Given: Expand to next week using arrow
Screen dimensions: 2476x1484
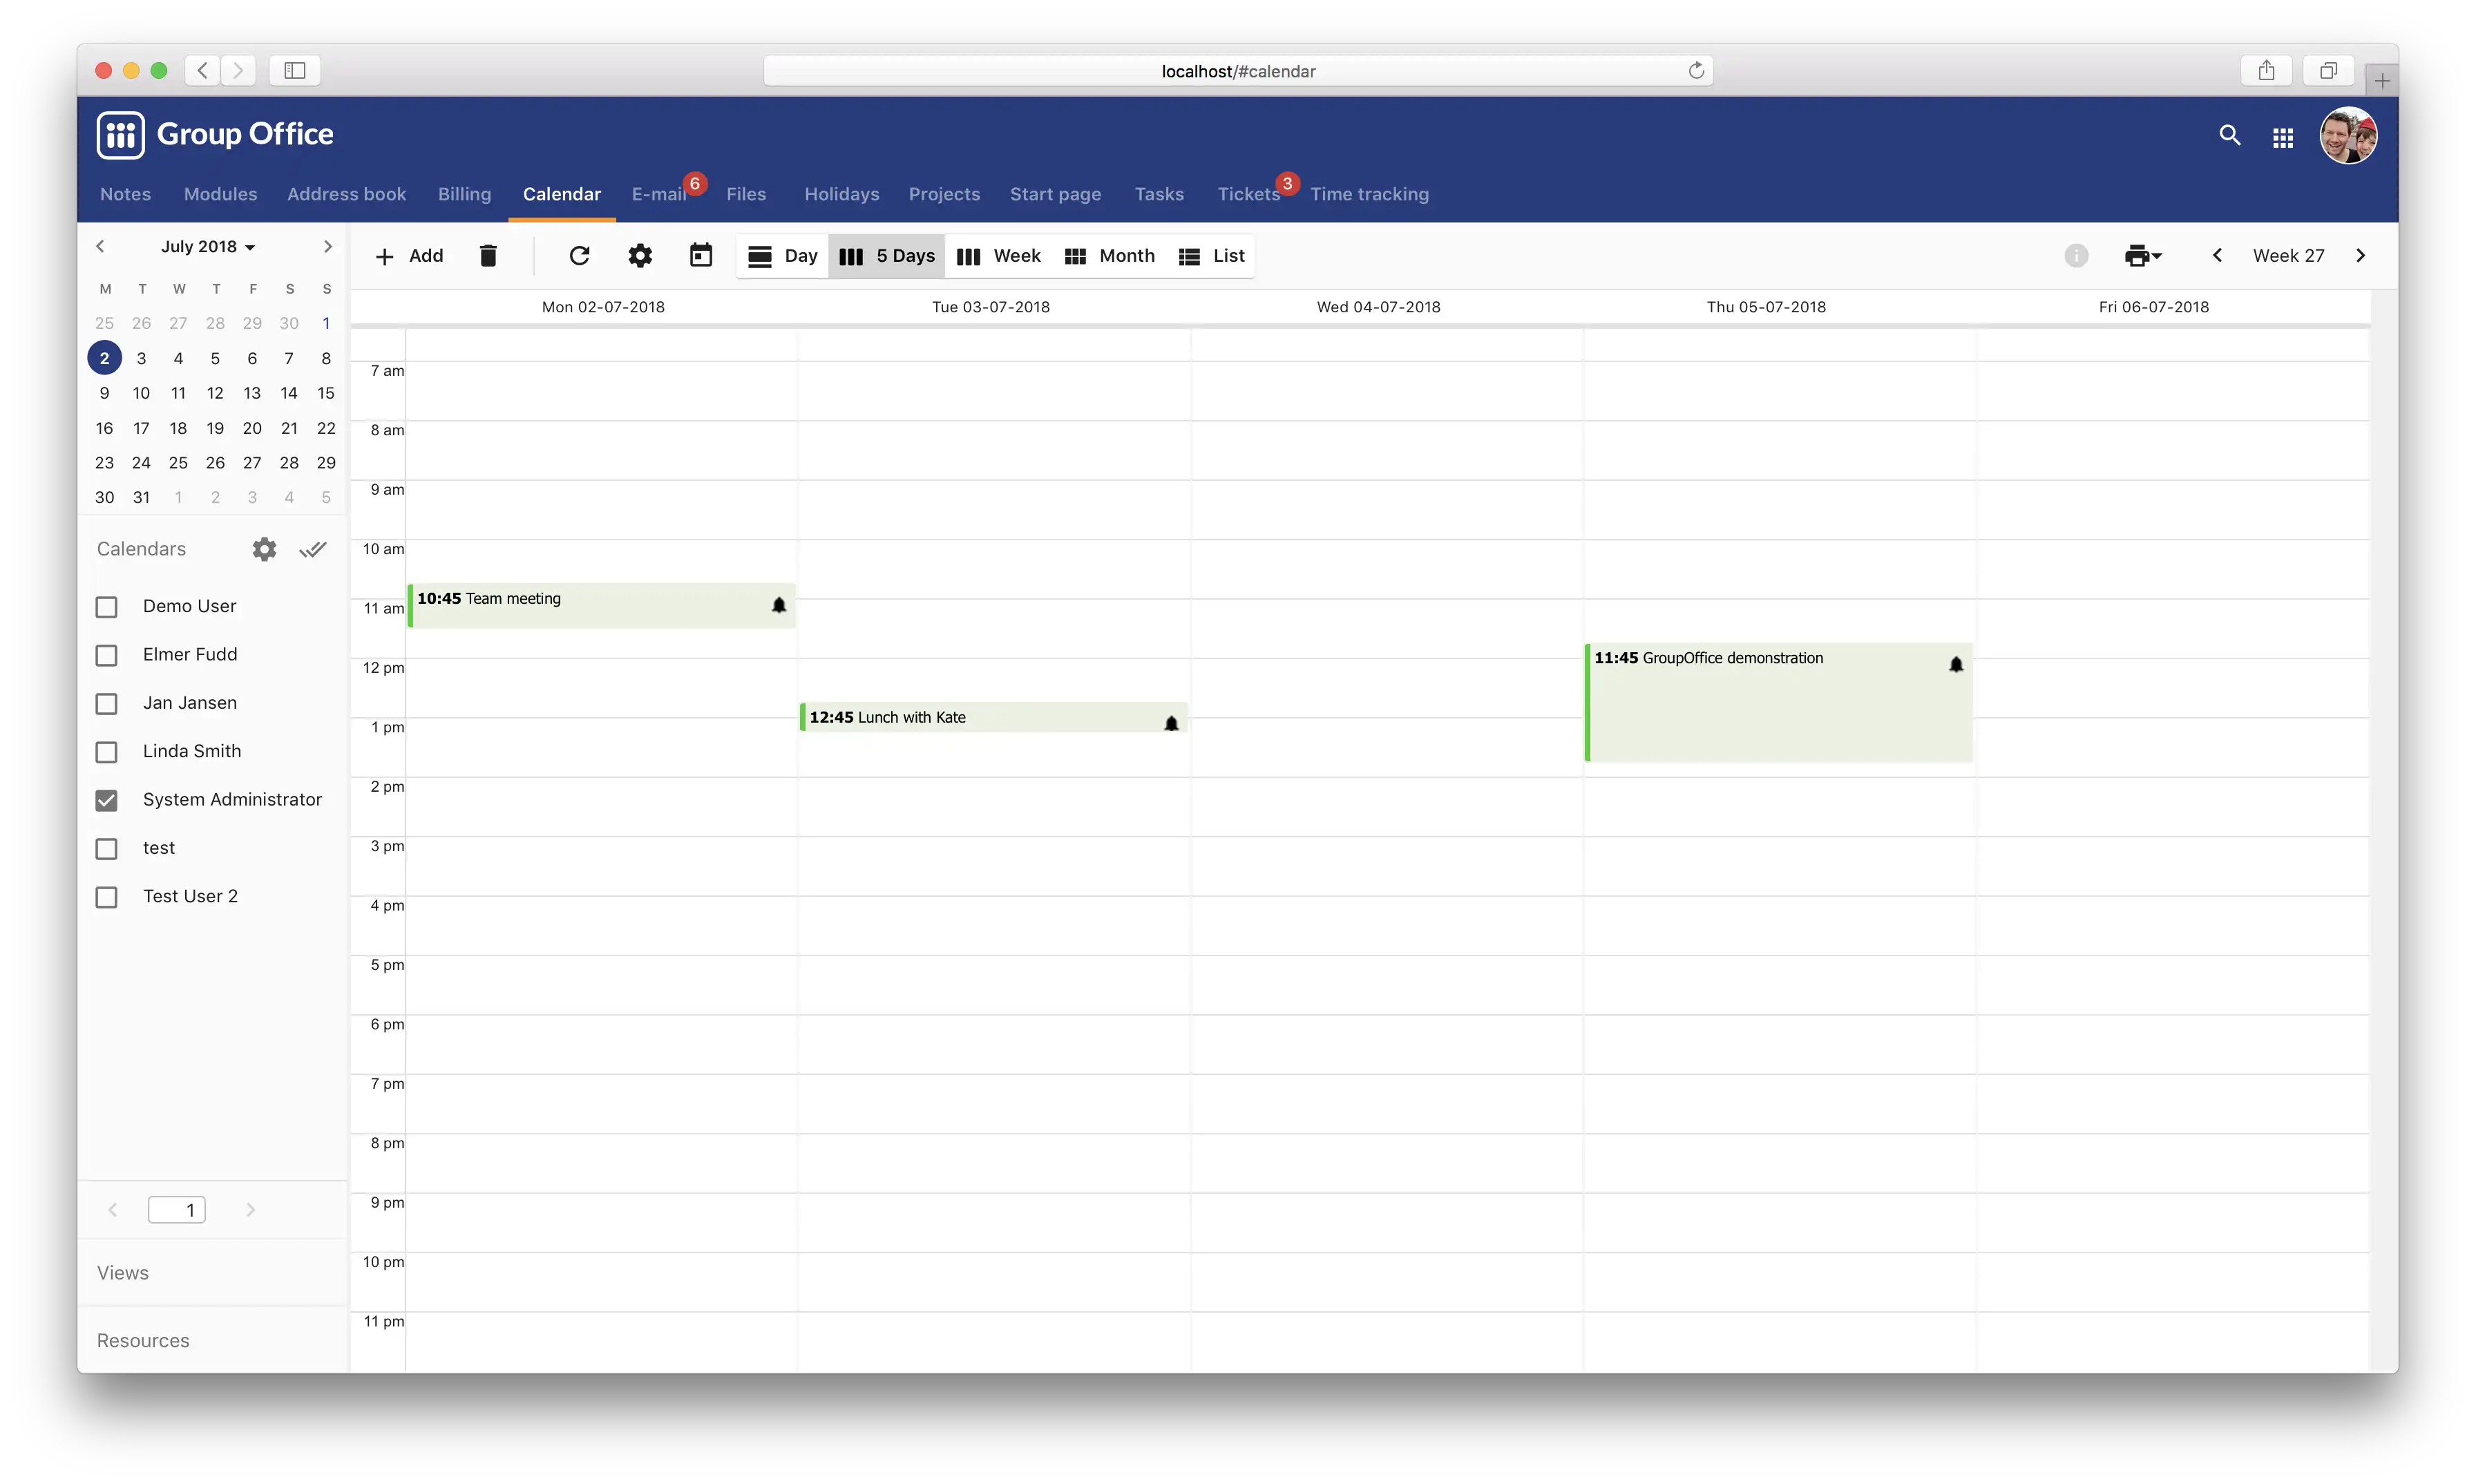Looking at the screenshot, I should coord(2363,254).
